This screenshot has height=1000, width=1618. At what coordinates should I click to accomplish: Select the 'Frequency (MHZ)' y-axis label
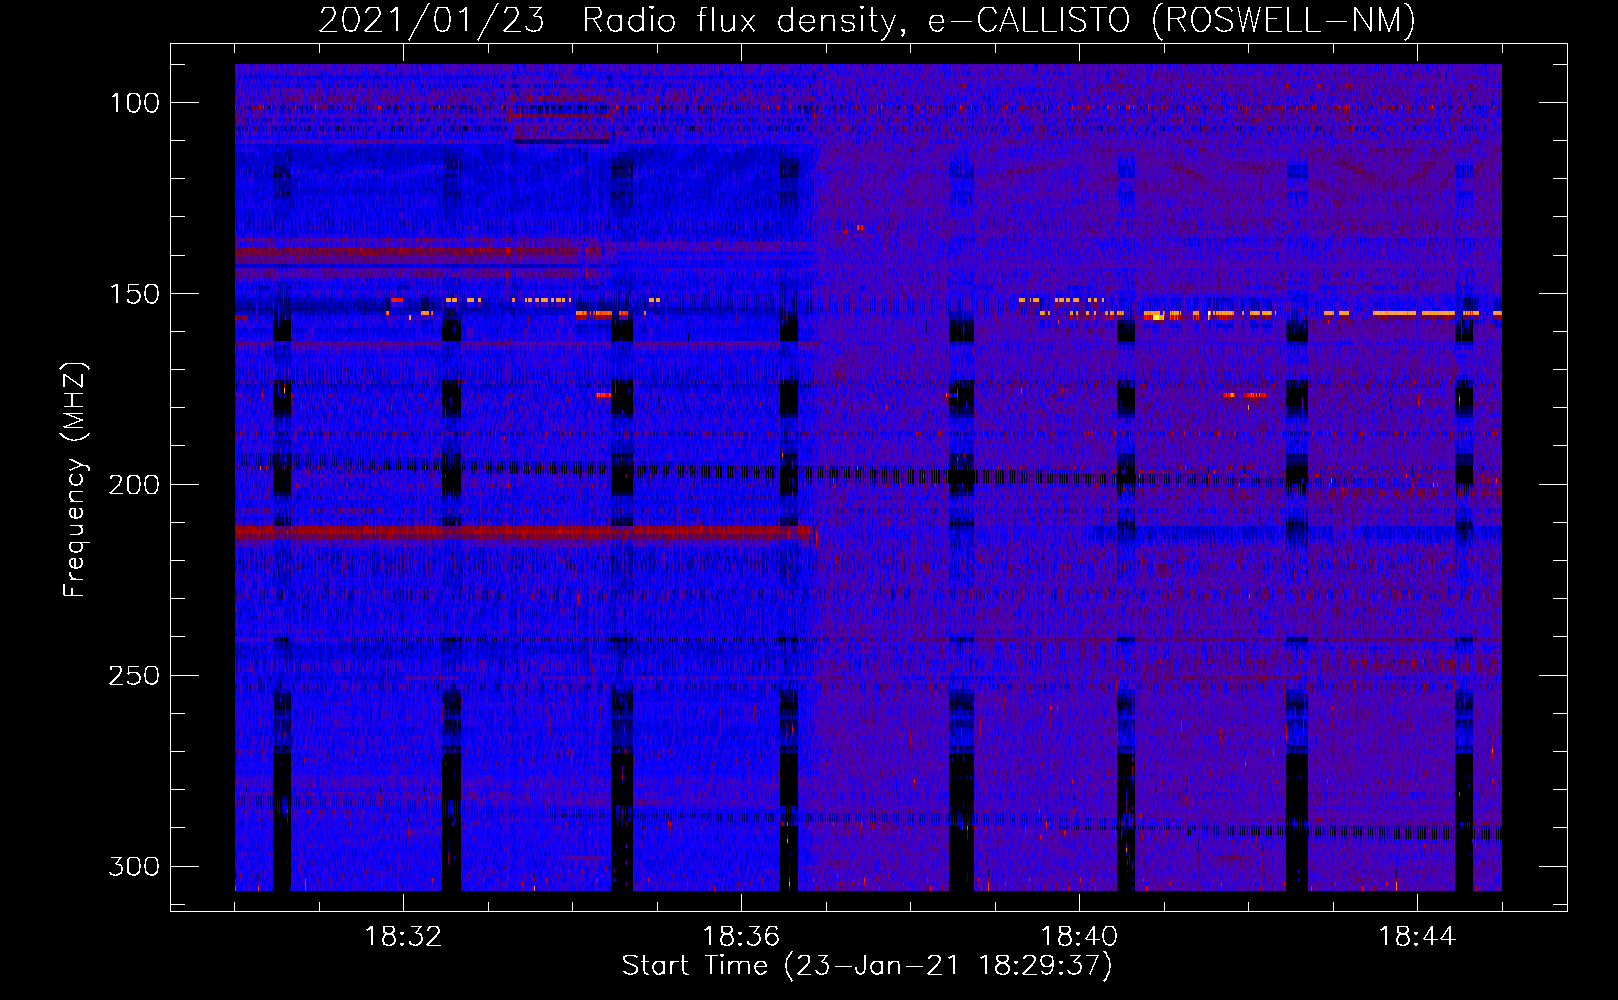pos(75,479)
